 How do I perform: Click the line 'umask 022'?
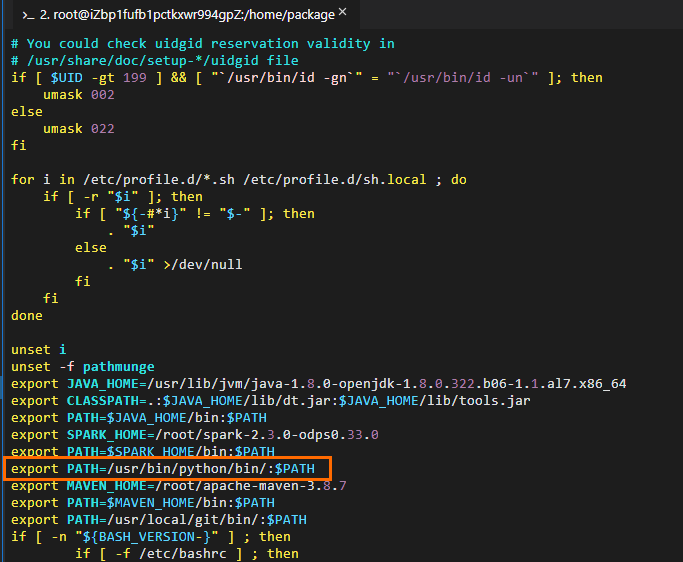tap(78, 129)
